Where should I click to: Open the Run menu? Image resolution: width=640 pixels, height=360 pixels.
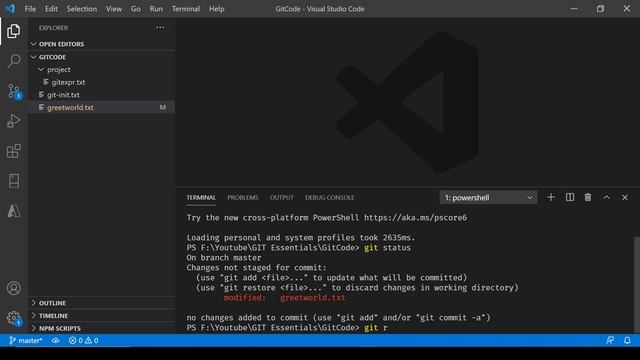[x=156, y=9]
